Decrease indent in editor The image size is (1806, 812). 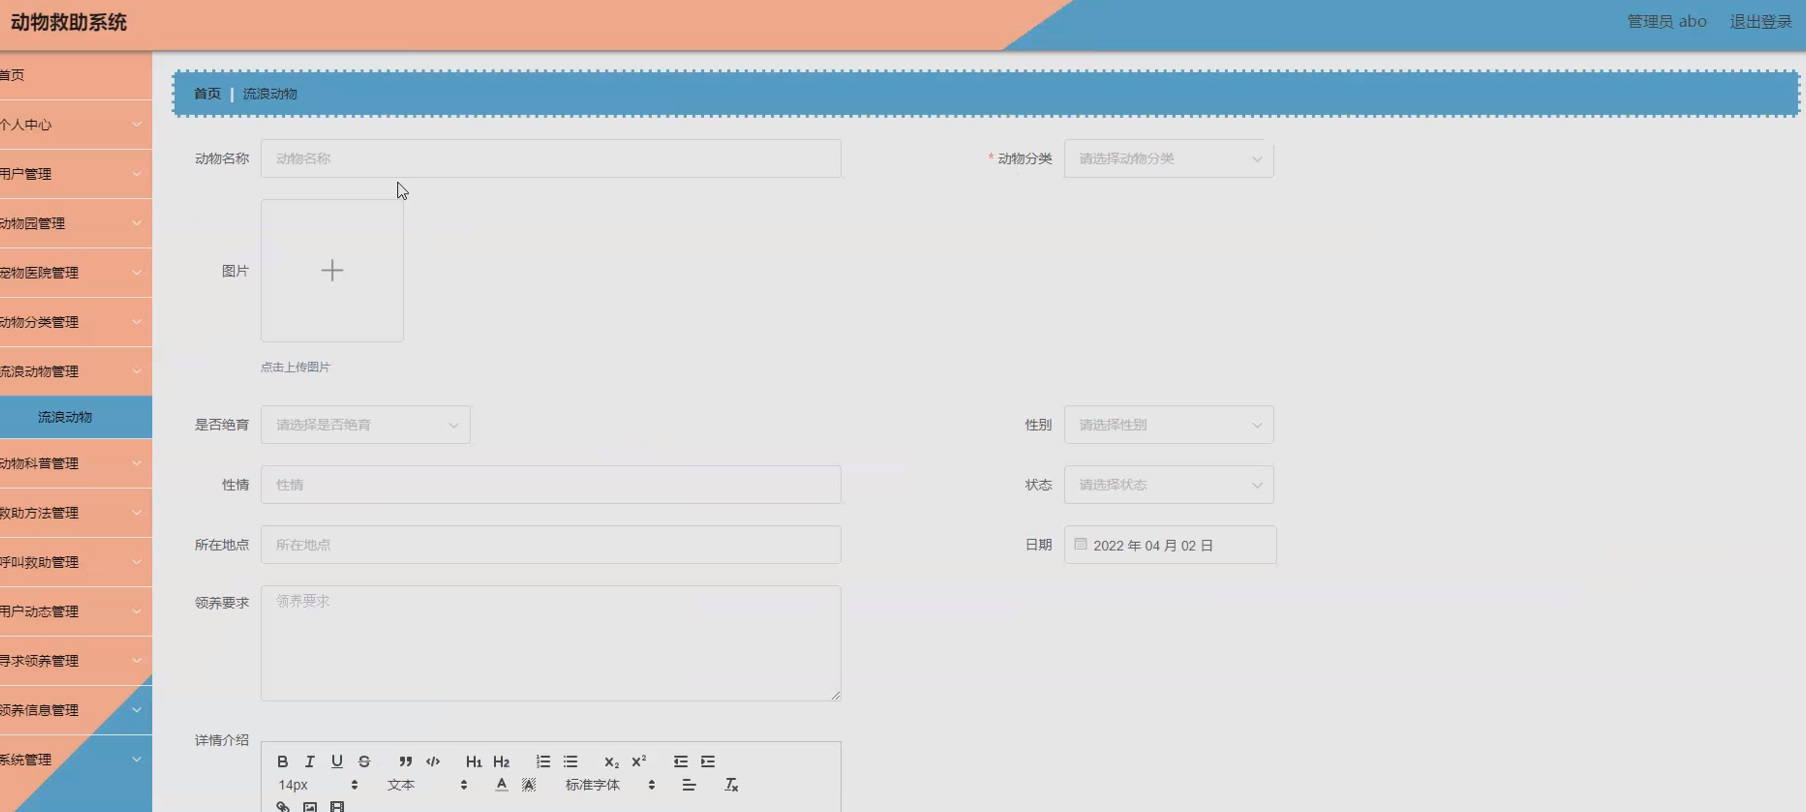coord(680,762)
